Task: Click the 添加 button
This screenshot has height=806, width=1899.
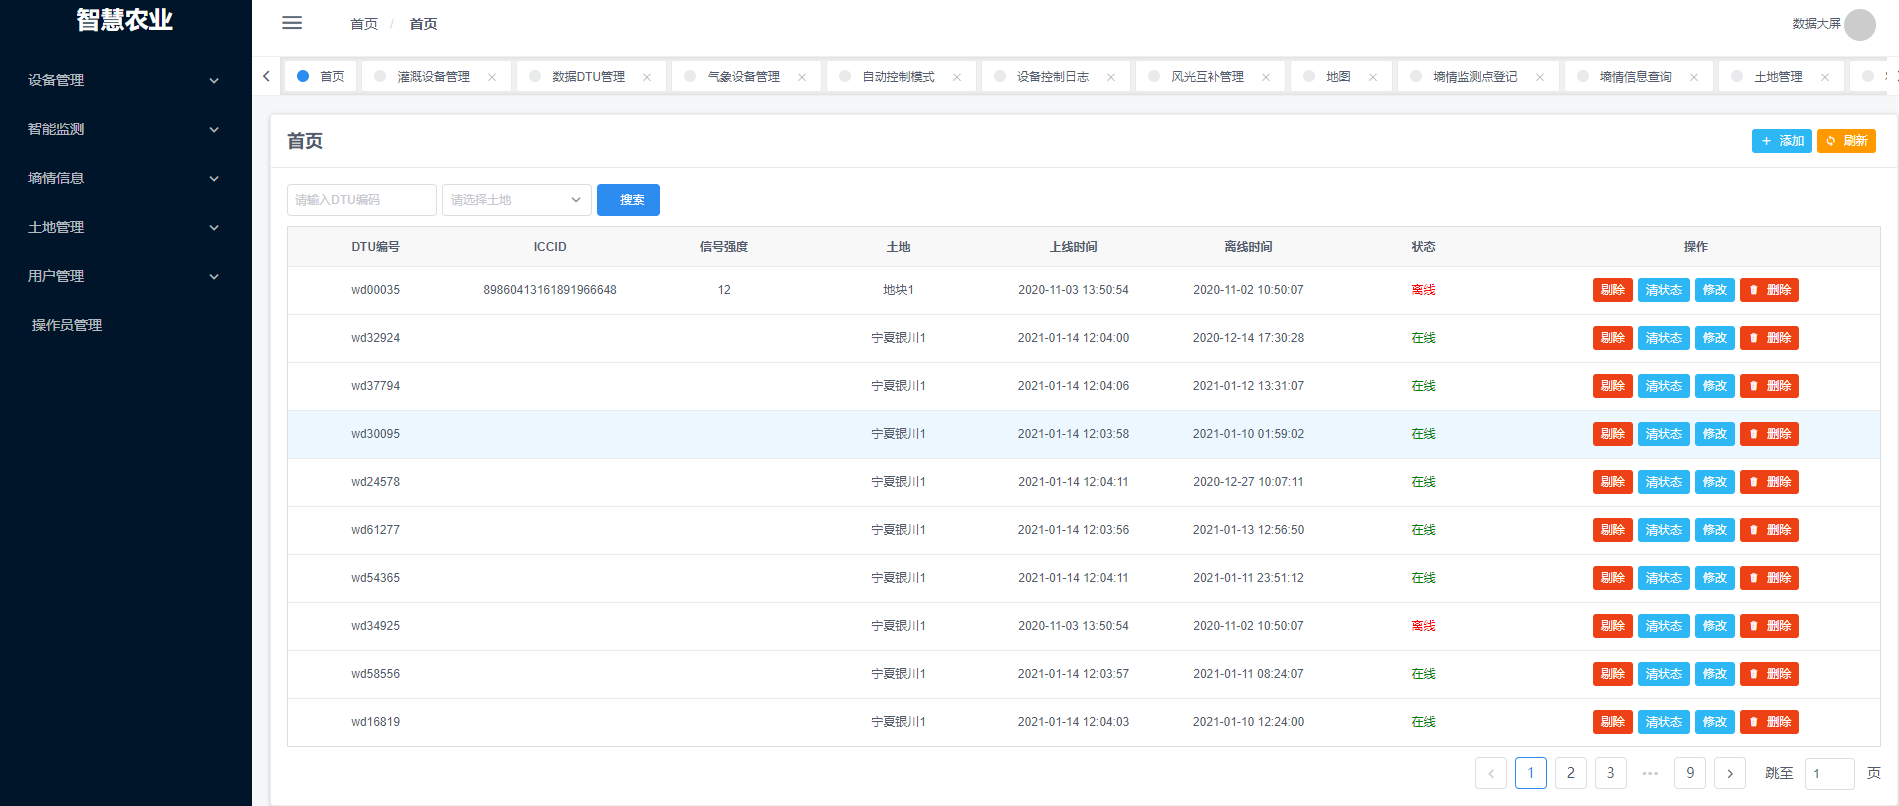Action: point(1782,141)
